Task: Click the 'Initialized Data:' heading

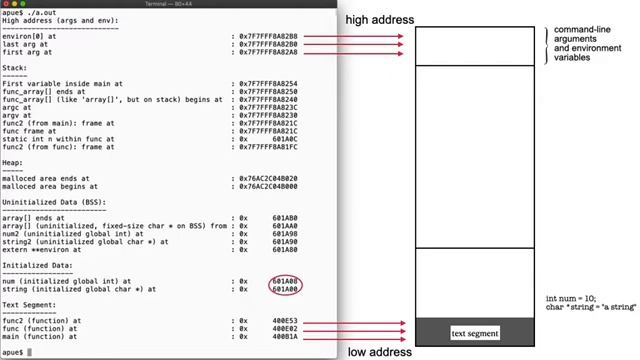Action: click(x=38, y=265)
